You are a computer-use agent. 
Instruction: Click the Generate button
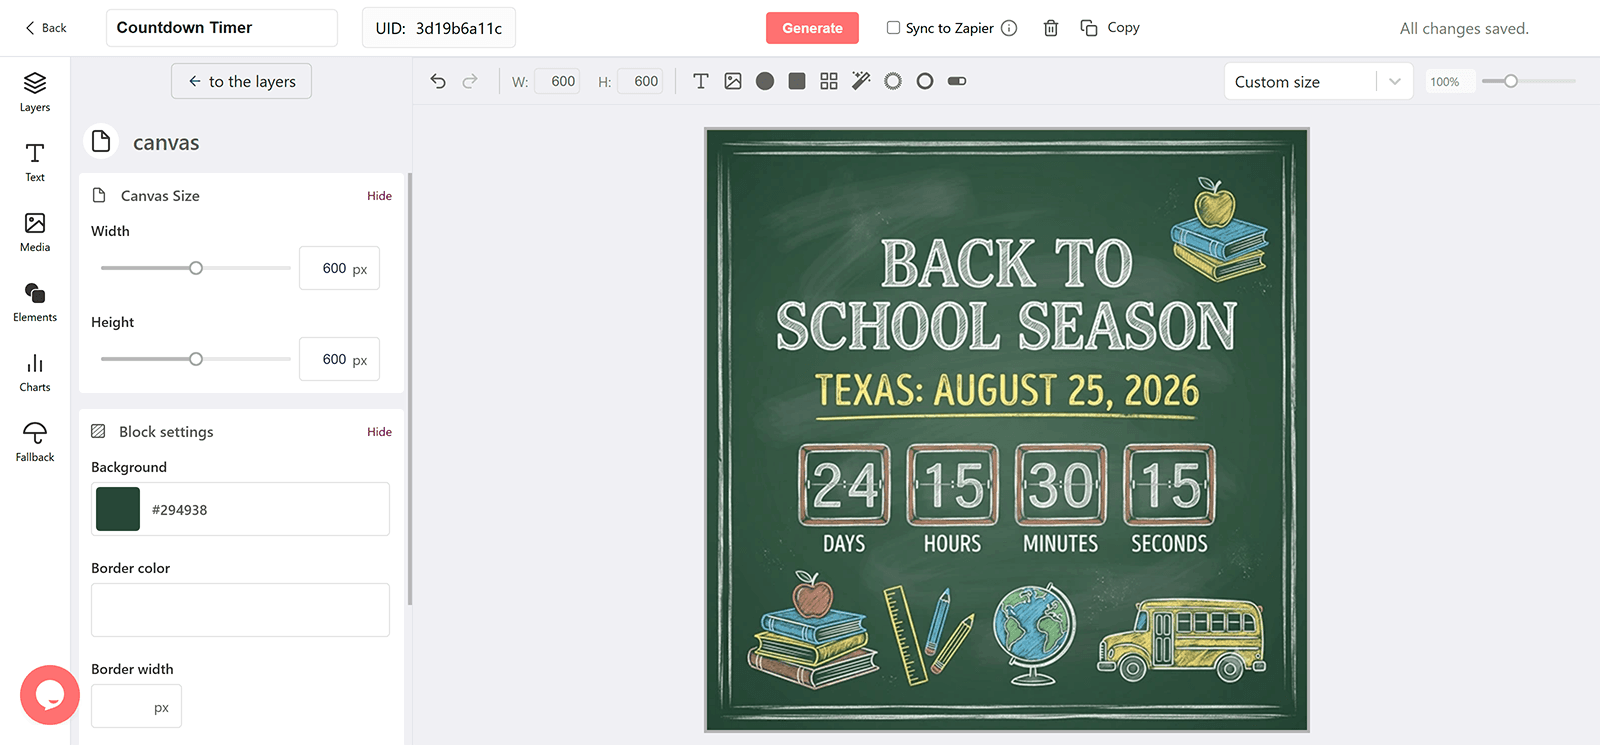click(x=812, y=28)
